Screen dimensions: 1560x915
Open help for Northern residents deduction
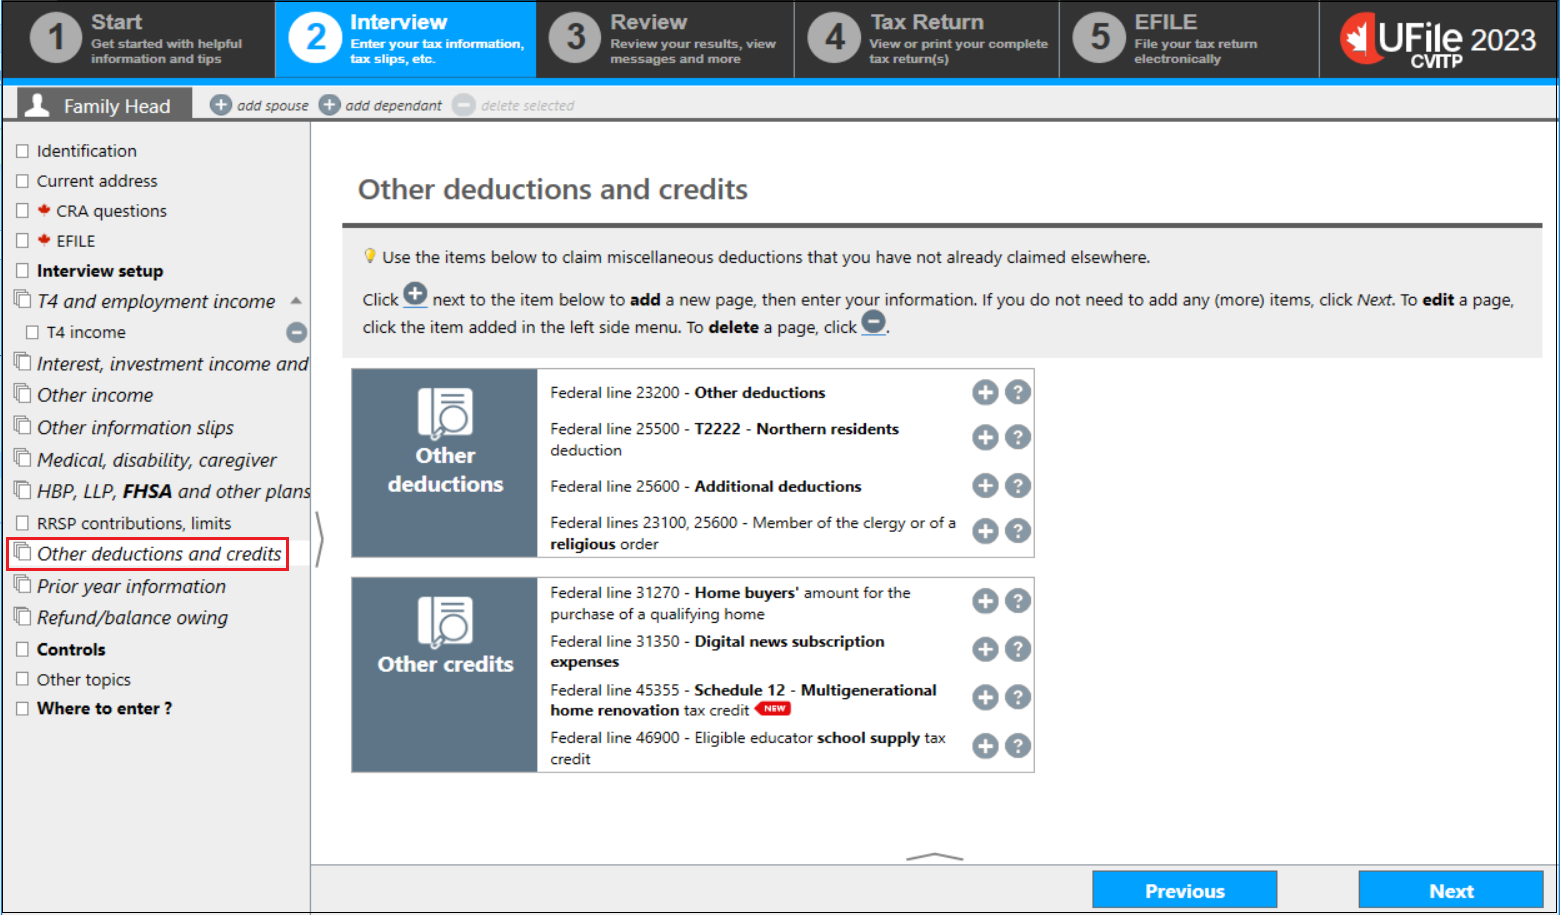click(1018, 437)
